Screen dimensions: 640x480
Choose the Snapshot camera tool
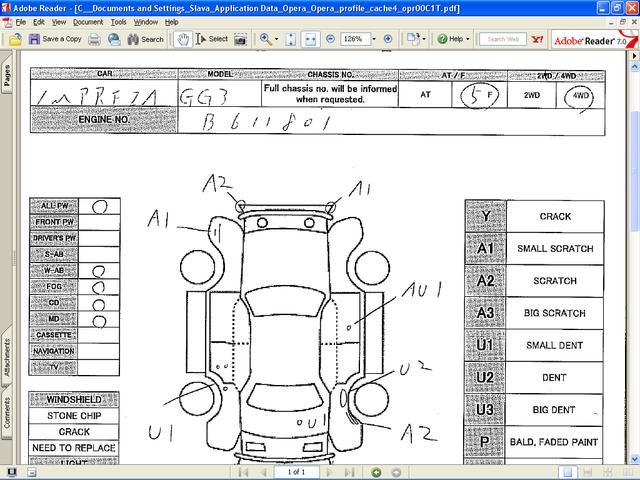[x=240, y=39]
